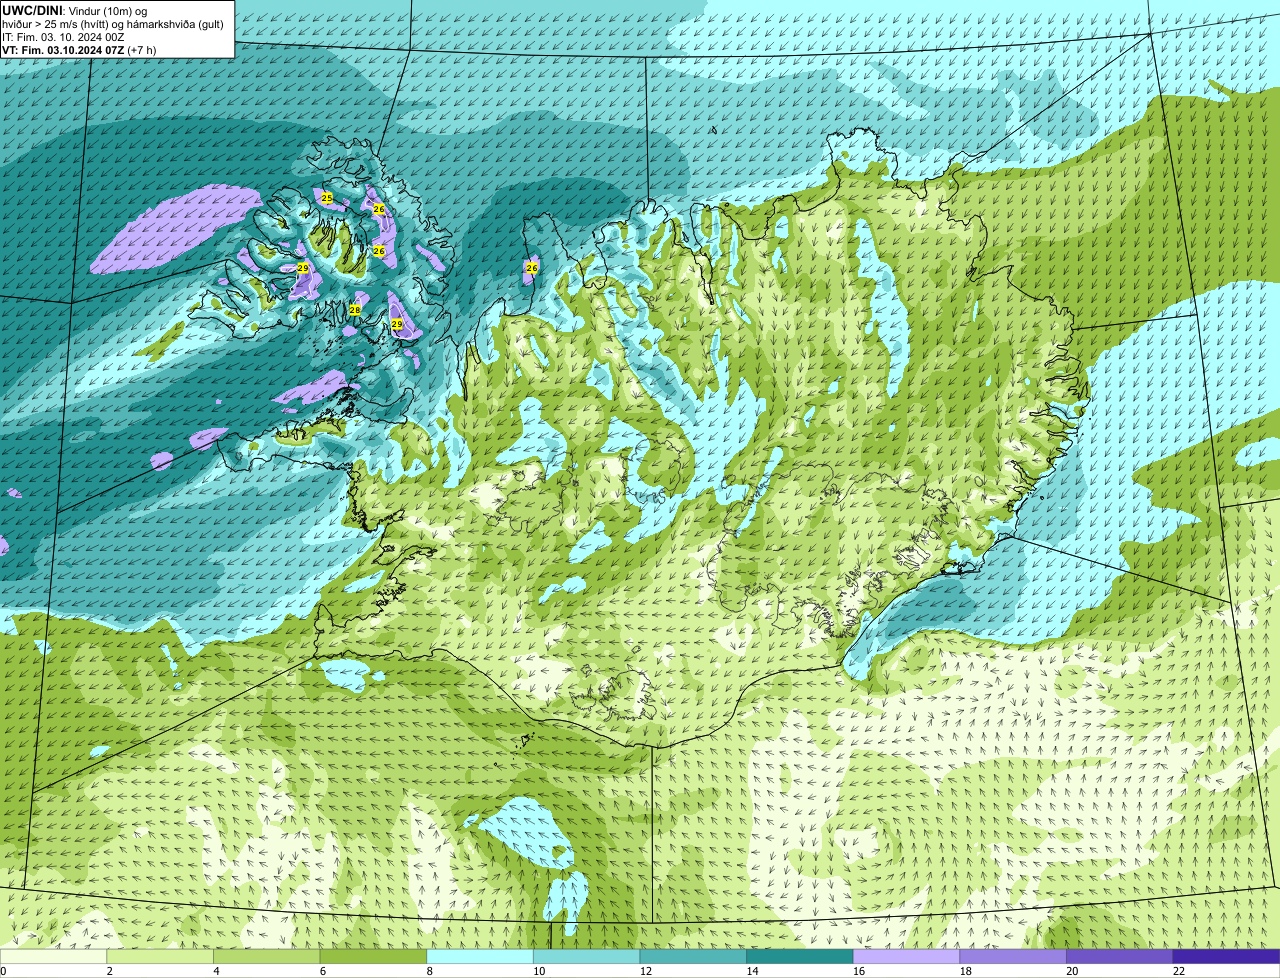Viewport: 1280px width, 978px height.
Task: Click the pale yellow 0–2 m/s legend swatch
Action: tap(53, 956)
